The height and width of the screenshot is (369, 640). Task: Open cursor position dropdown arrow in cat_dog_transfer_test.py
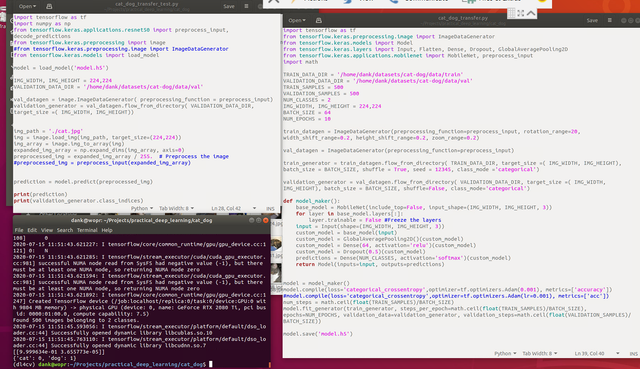(x=254, y=208)
